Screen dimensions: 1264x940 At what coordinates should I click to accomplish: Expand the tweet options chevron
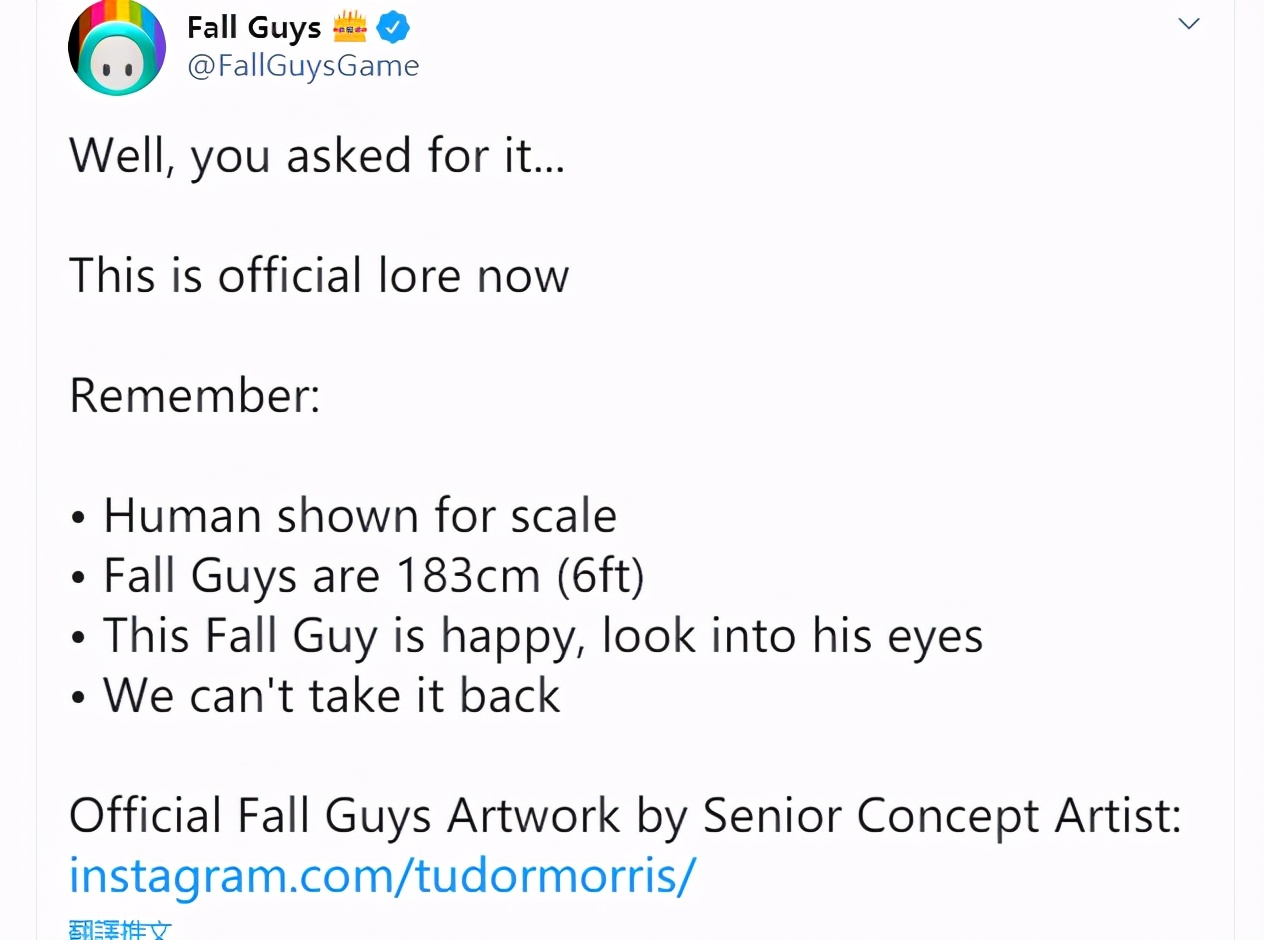click(x=1189, y=24)
